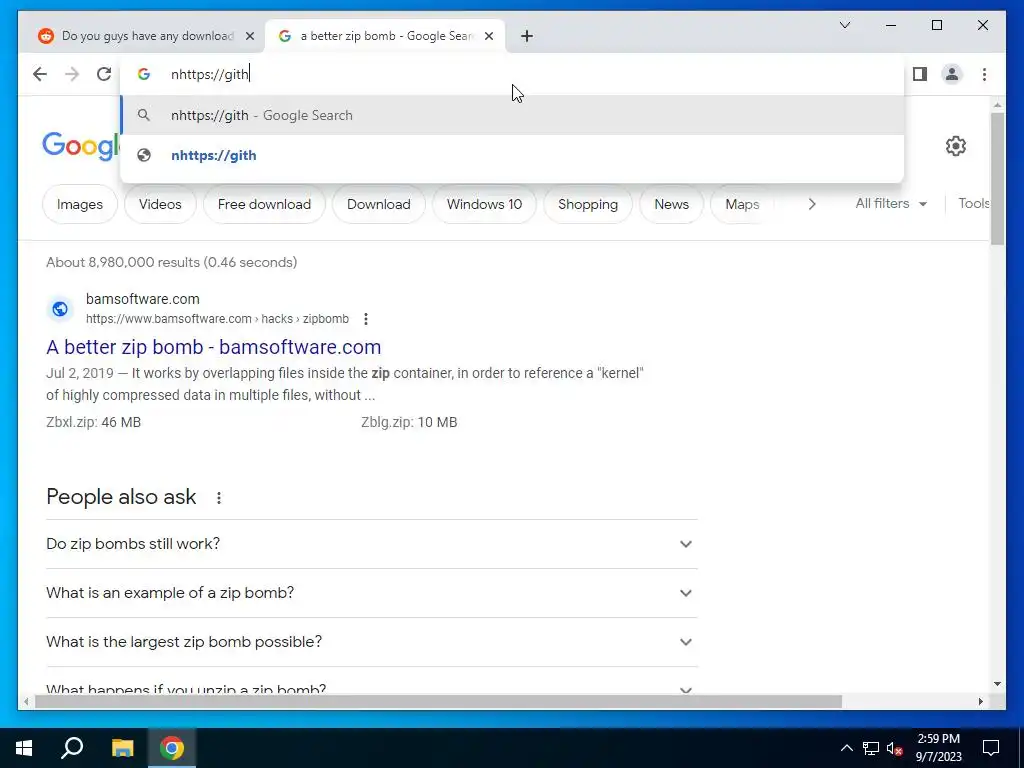Click the scroll down arrow

click(x=997, y=684)
